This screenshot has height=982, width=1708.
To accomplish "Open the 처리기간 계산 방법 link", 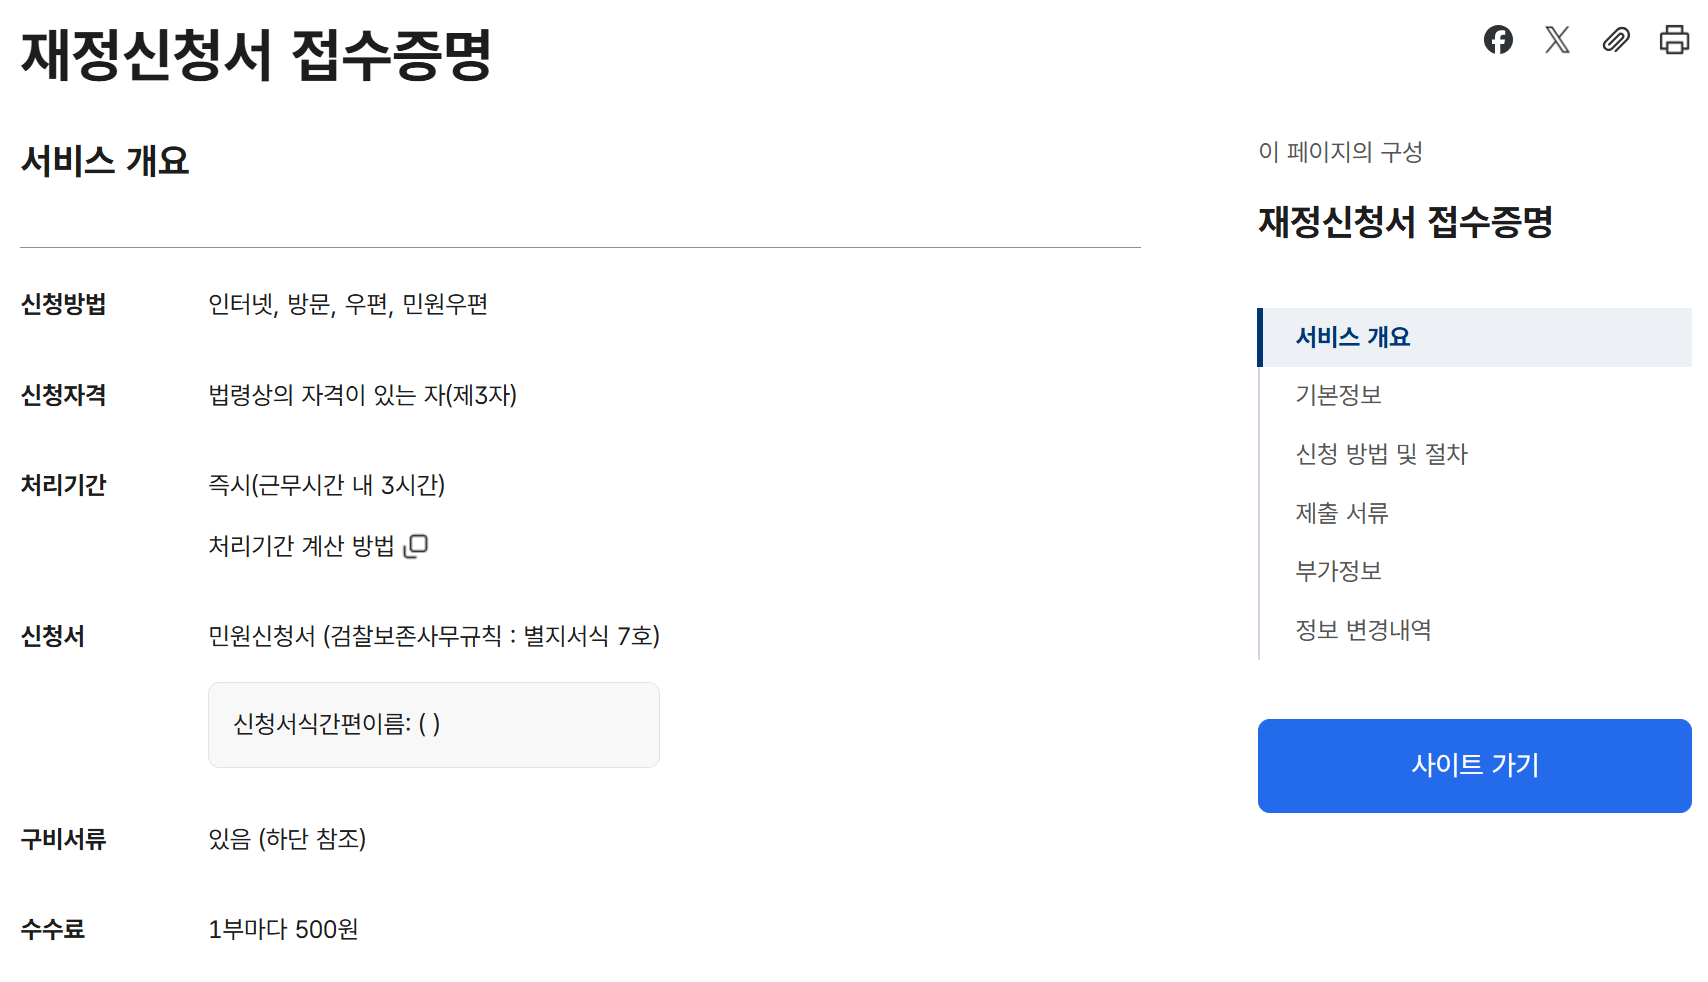I will click(301, 546).
